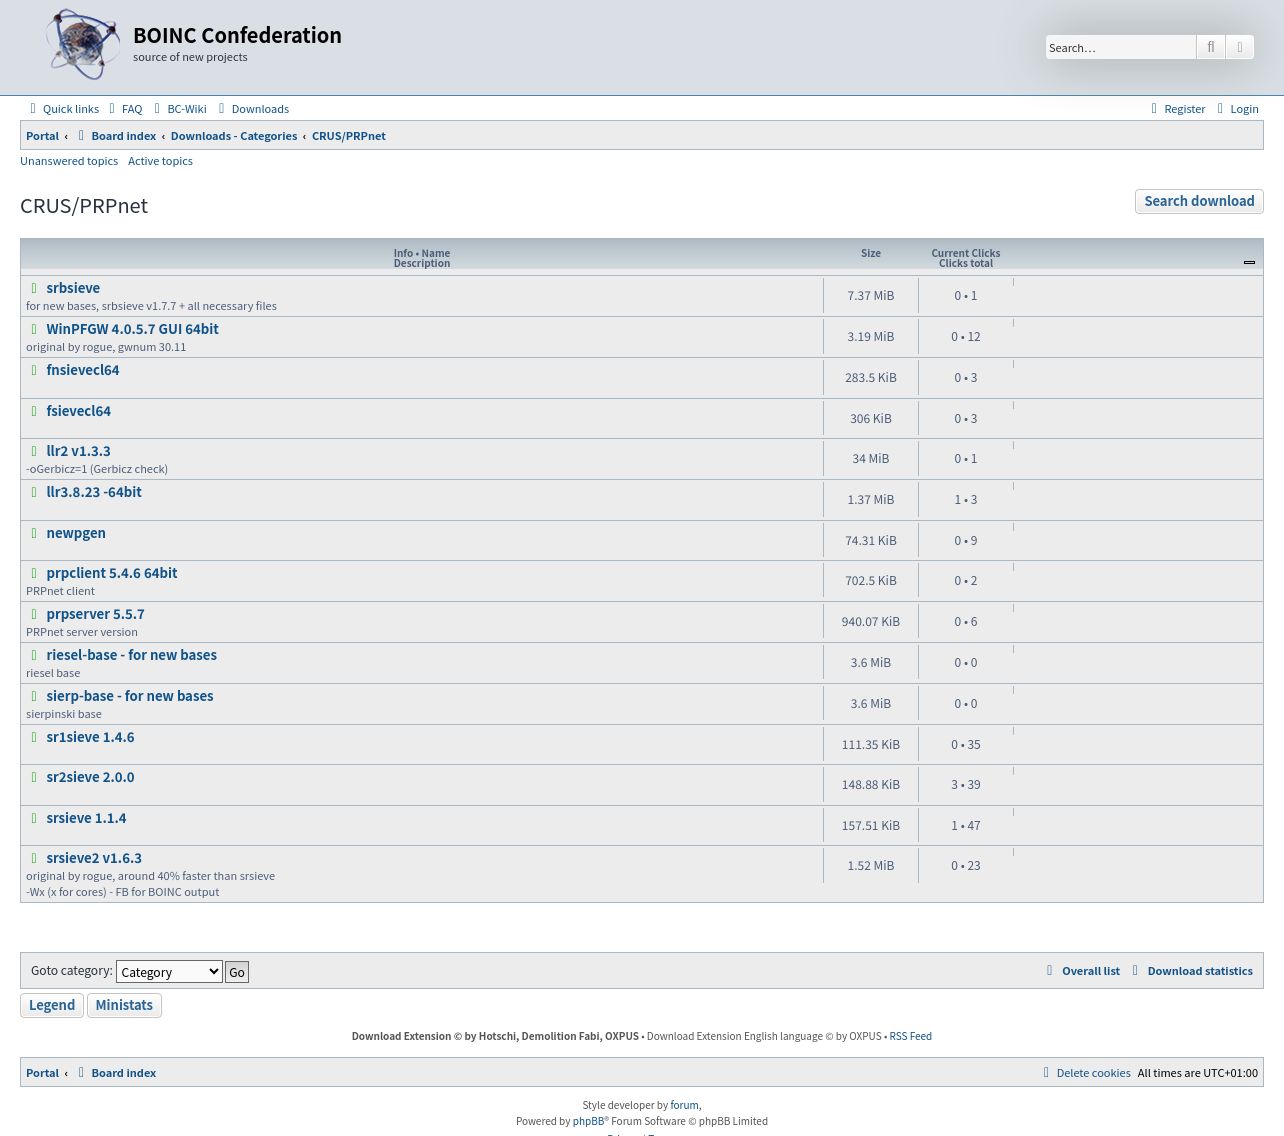This screenshot has height=1136, width=1284.
Task: Collapse the downloads table with minus toggle
Action: [x=1249, y=262]
